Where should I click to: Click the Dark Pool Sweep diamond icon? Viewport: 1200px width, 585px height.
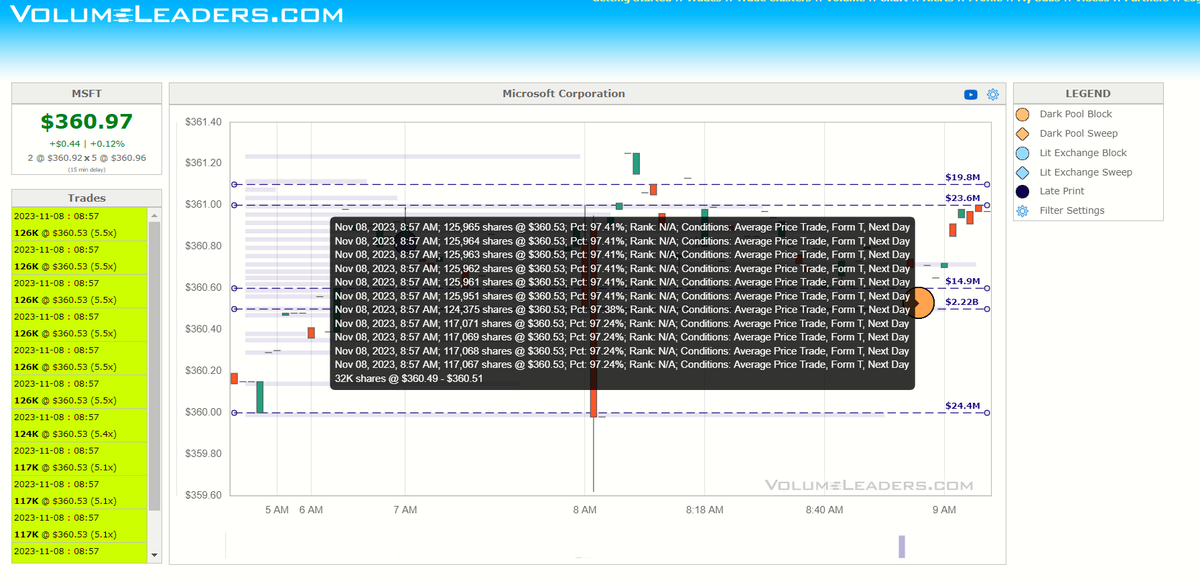click(1022, 133)
